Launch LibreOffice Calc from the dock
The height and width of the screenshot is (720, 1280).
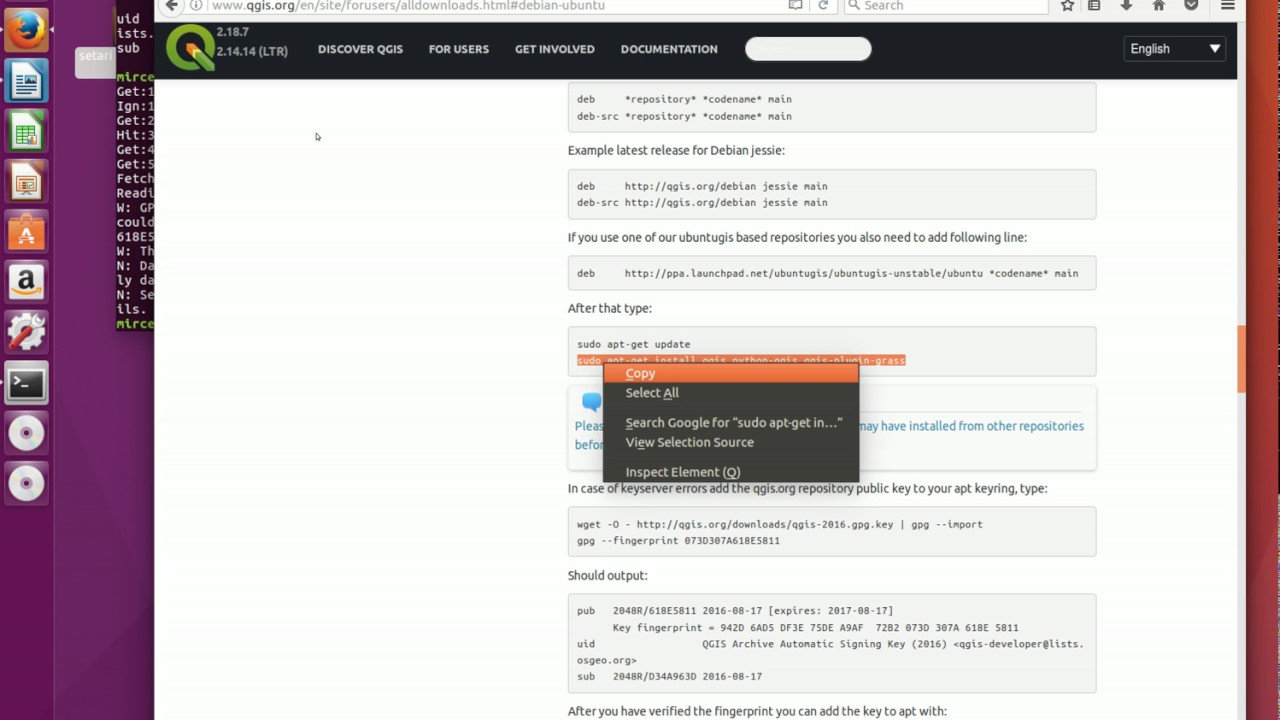point(27,133)
